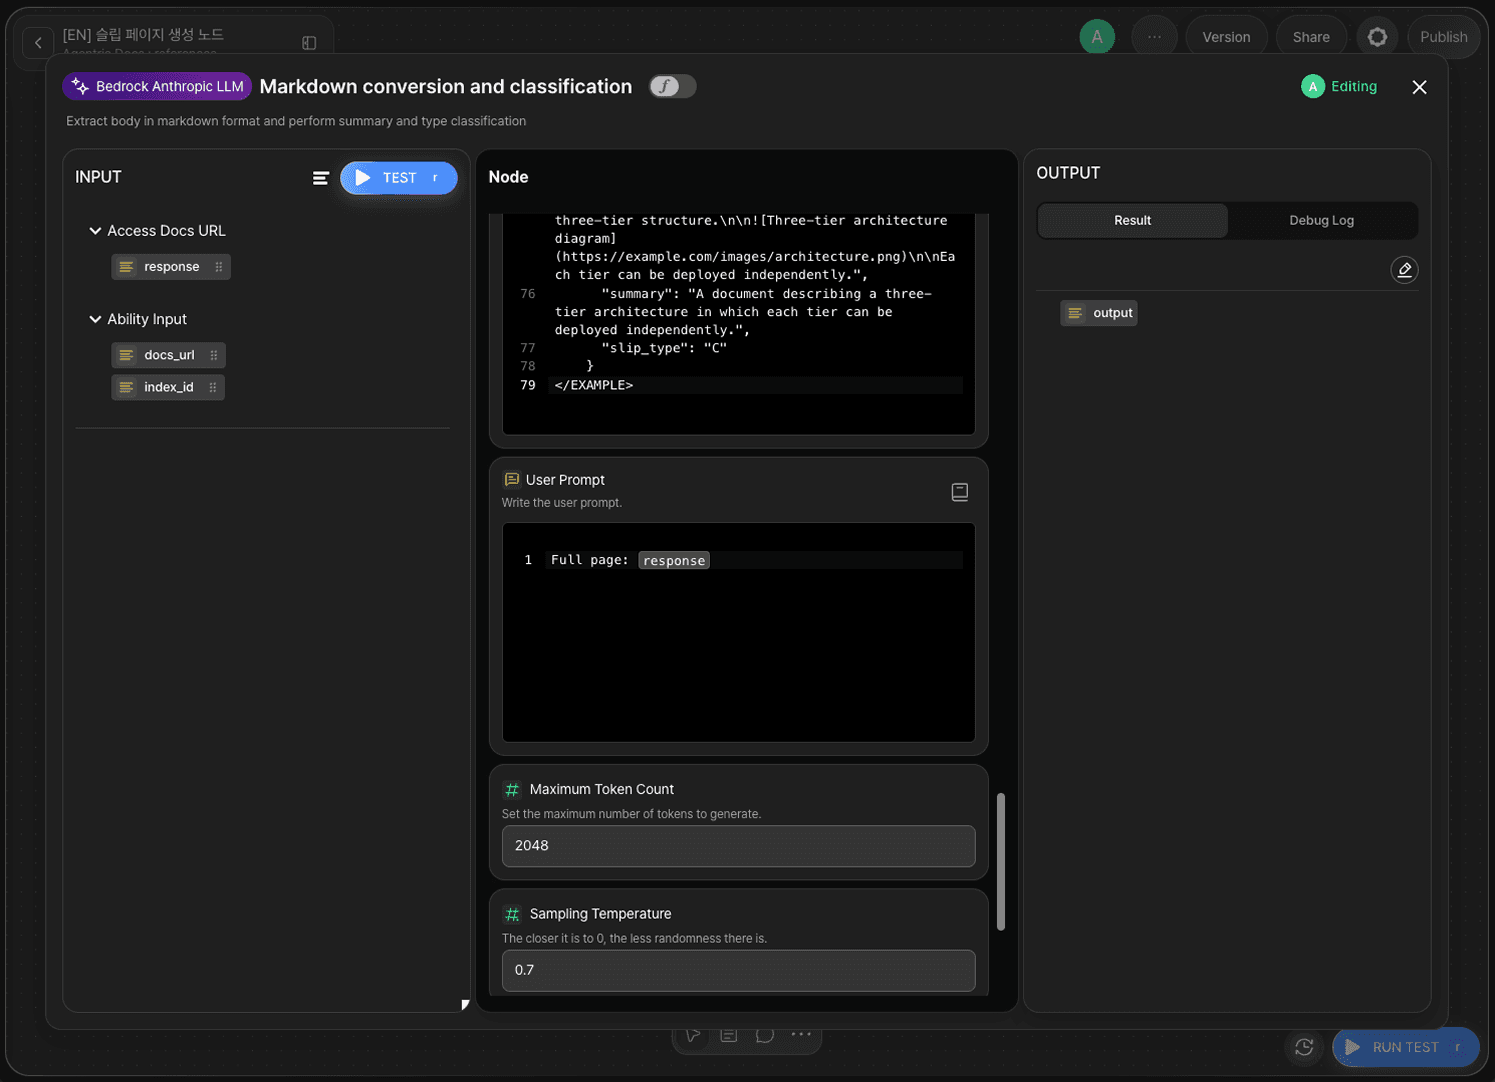The height and width of the screenshot is (1082, 1495).
Task: Click the User Prompt heading icon
Action: click(512, 480)
